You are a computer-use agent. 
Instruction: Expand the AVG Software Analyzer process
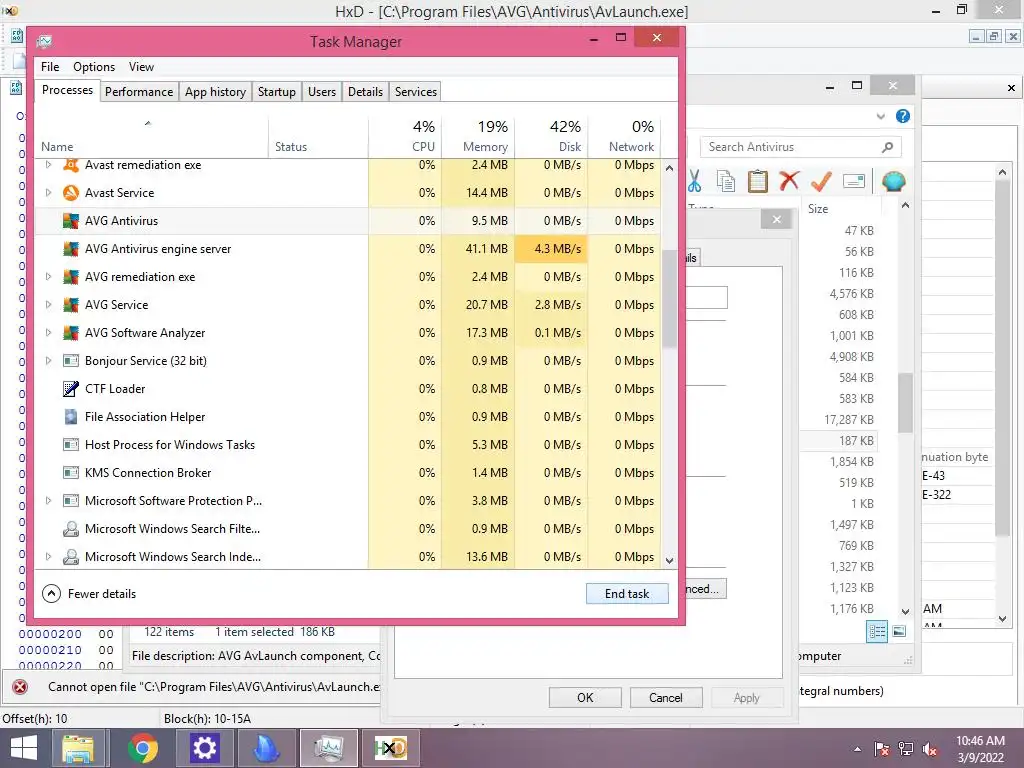point(48,333)
